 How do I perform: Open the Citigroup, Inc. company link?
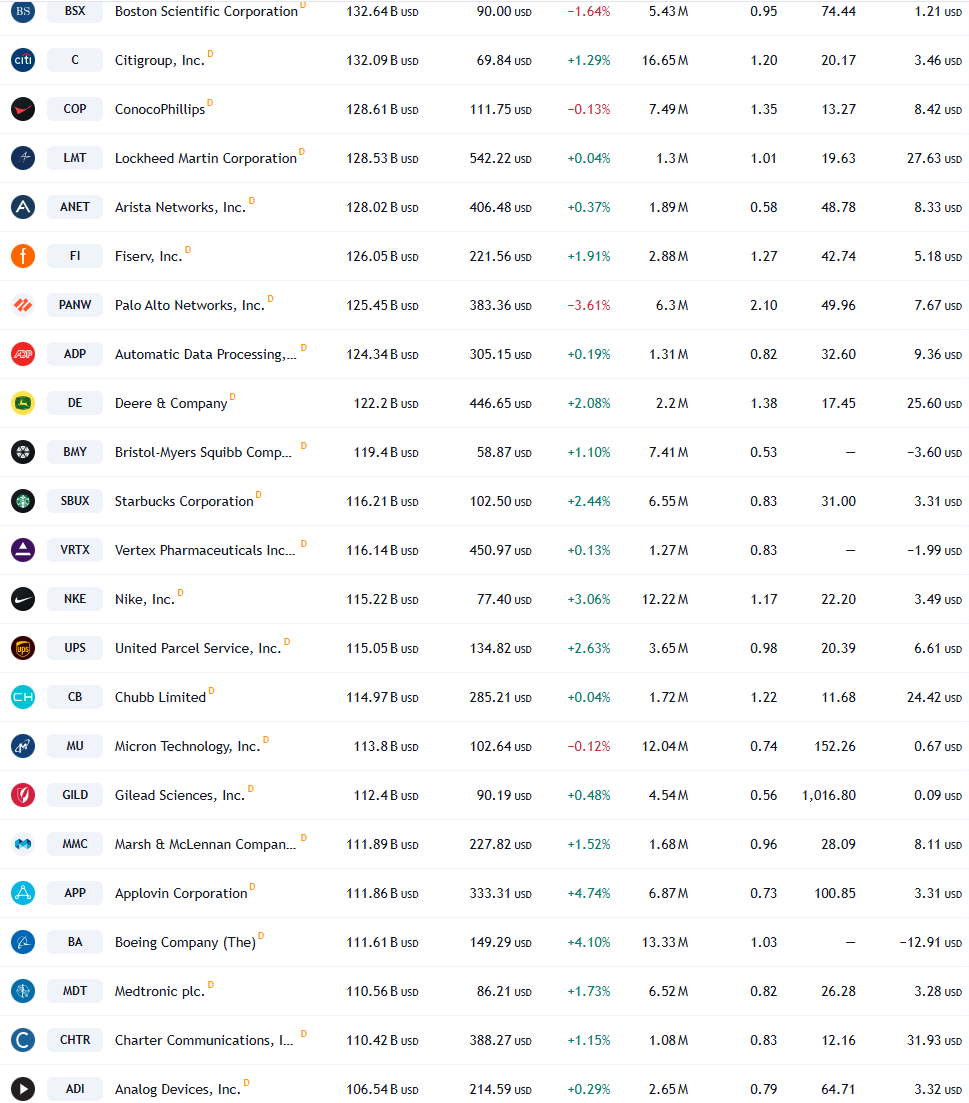(x=160, y=60)
